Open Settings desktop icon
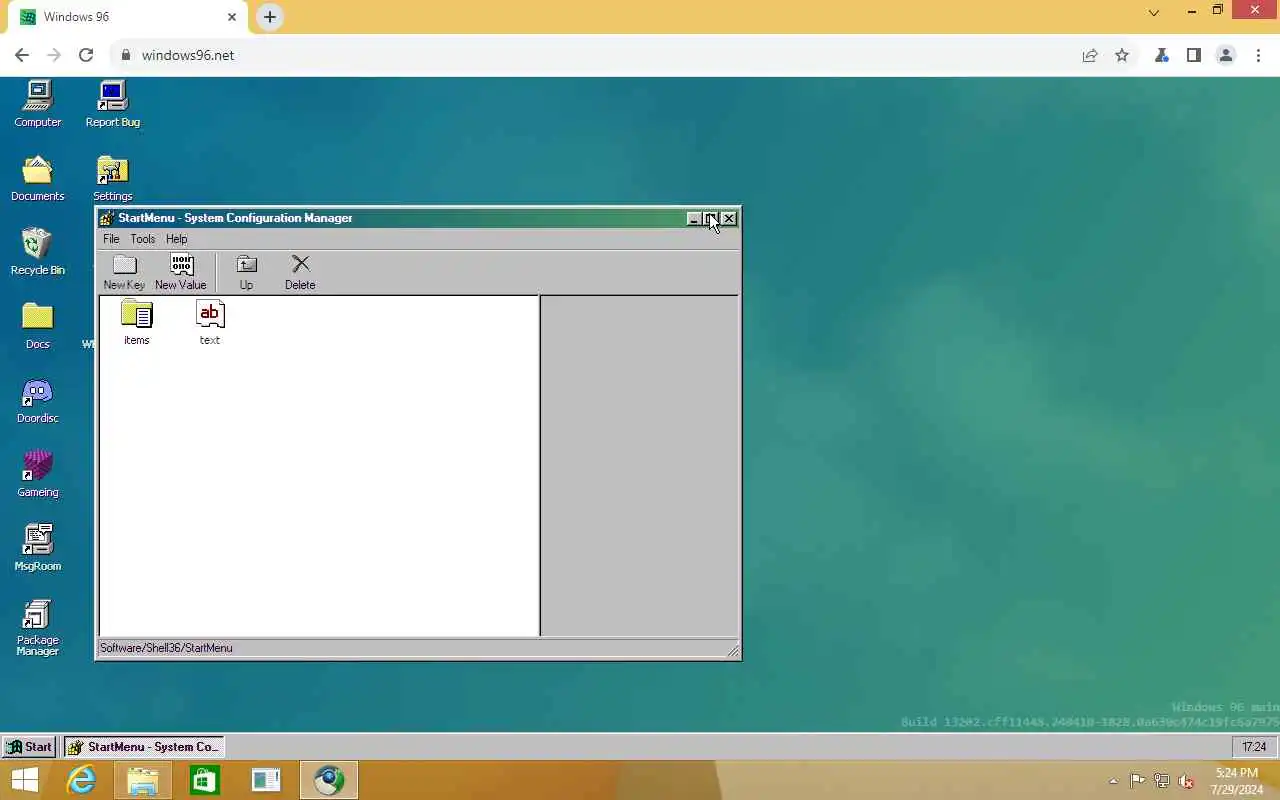Screen dimensions: 1280x800 coord(113,178)
